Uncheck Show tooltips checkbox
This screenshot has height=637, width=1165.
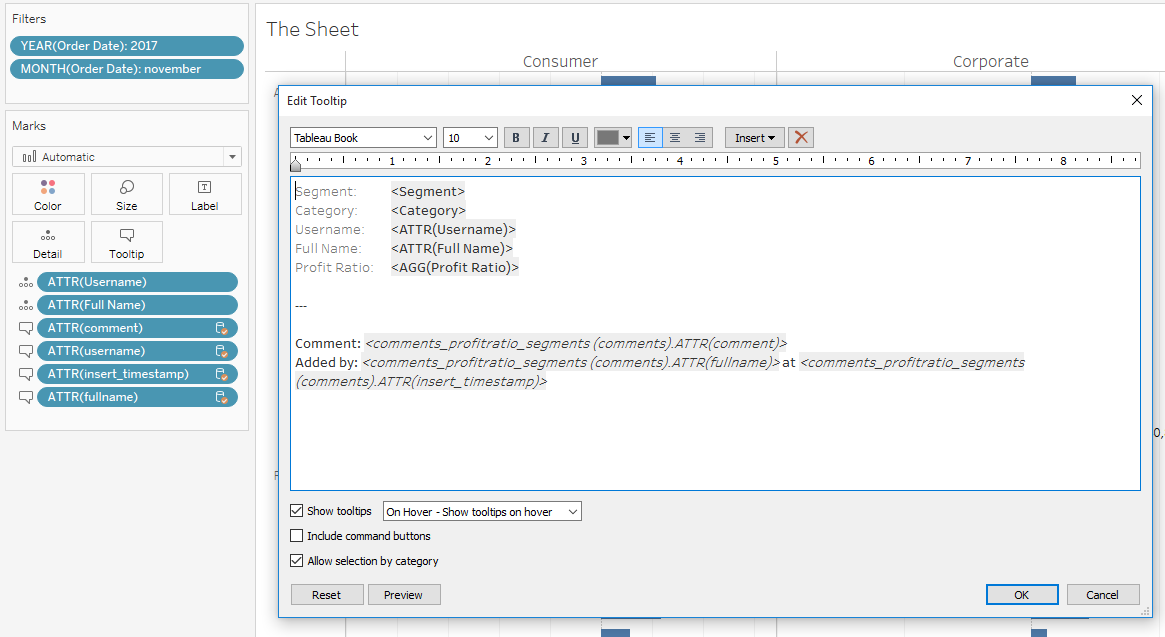pyautogui.click(x=296, y=511)
